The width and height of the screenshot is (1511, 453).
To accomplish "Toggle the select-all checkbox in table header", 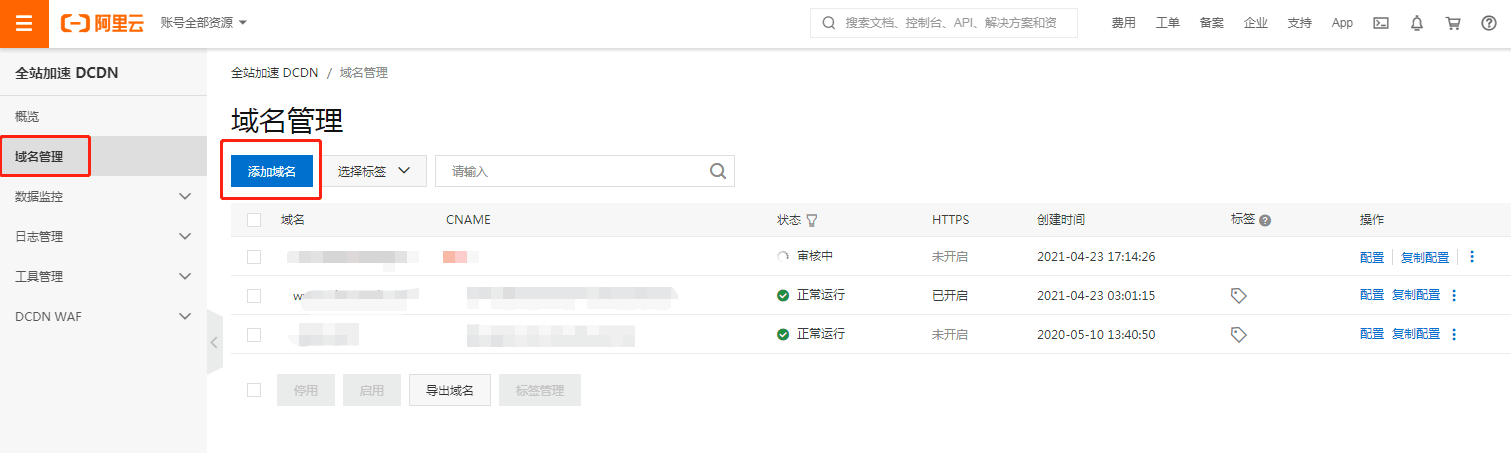I will coord(254,220).
